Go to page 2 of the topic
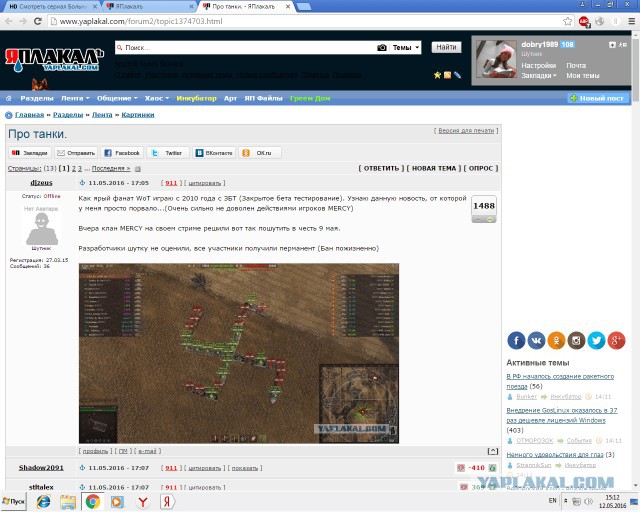 74,168
